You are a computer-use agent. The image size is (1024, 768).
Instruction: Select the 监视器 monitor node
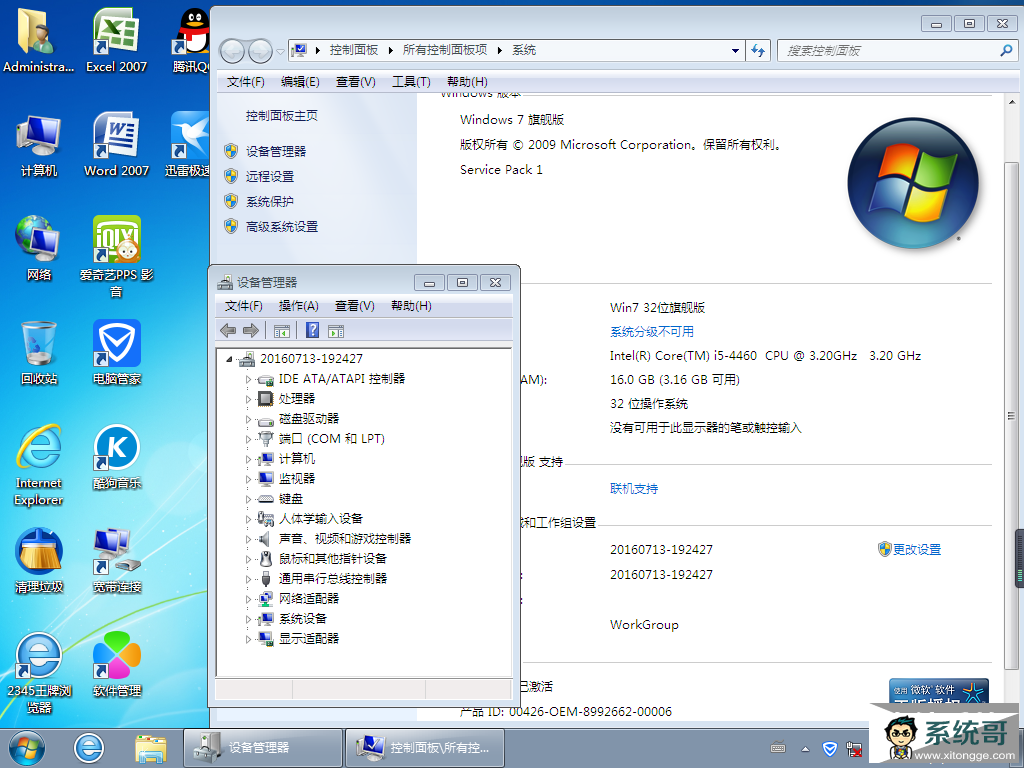[296, 479]
